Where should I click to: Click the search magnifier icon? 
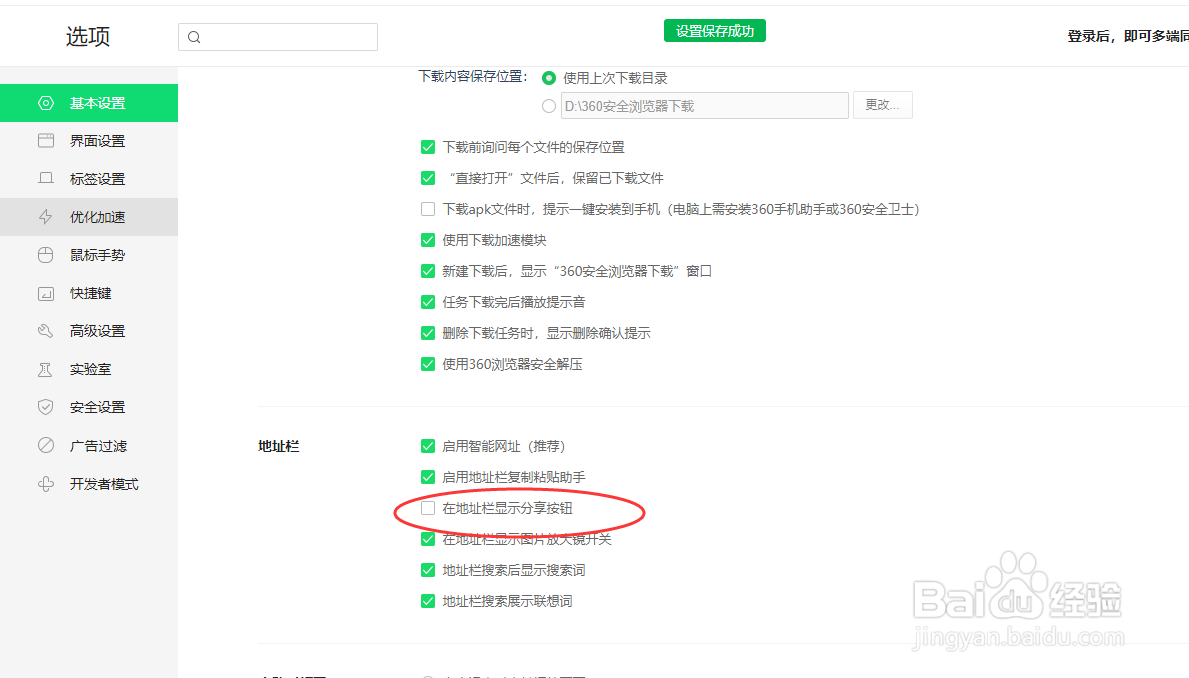coord(194,37)
